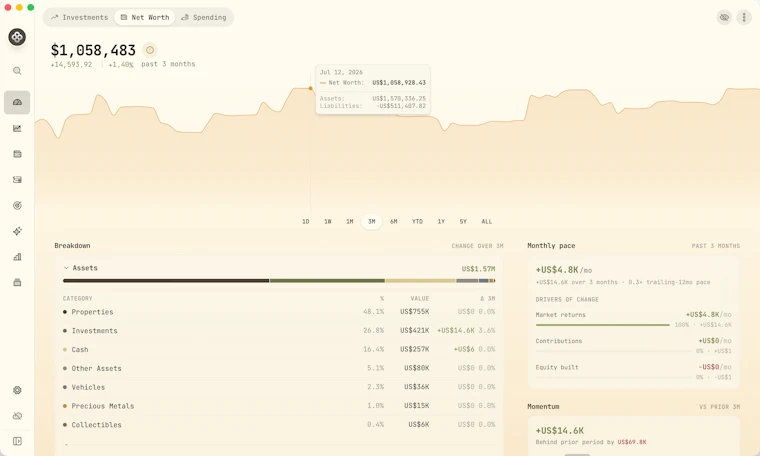Click the US$755K properties value
Viewport: 760px width, 456px height.
pyautogui.click(x=414, y=312)
